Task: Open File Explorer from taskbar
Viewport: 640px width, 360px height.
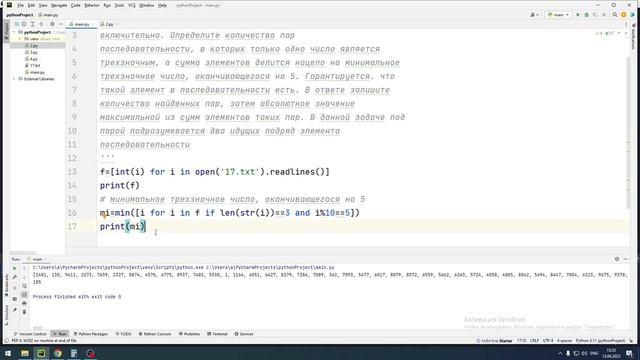Action: 25,353
